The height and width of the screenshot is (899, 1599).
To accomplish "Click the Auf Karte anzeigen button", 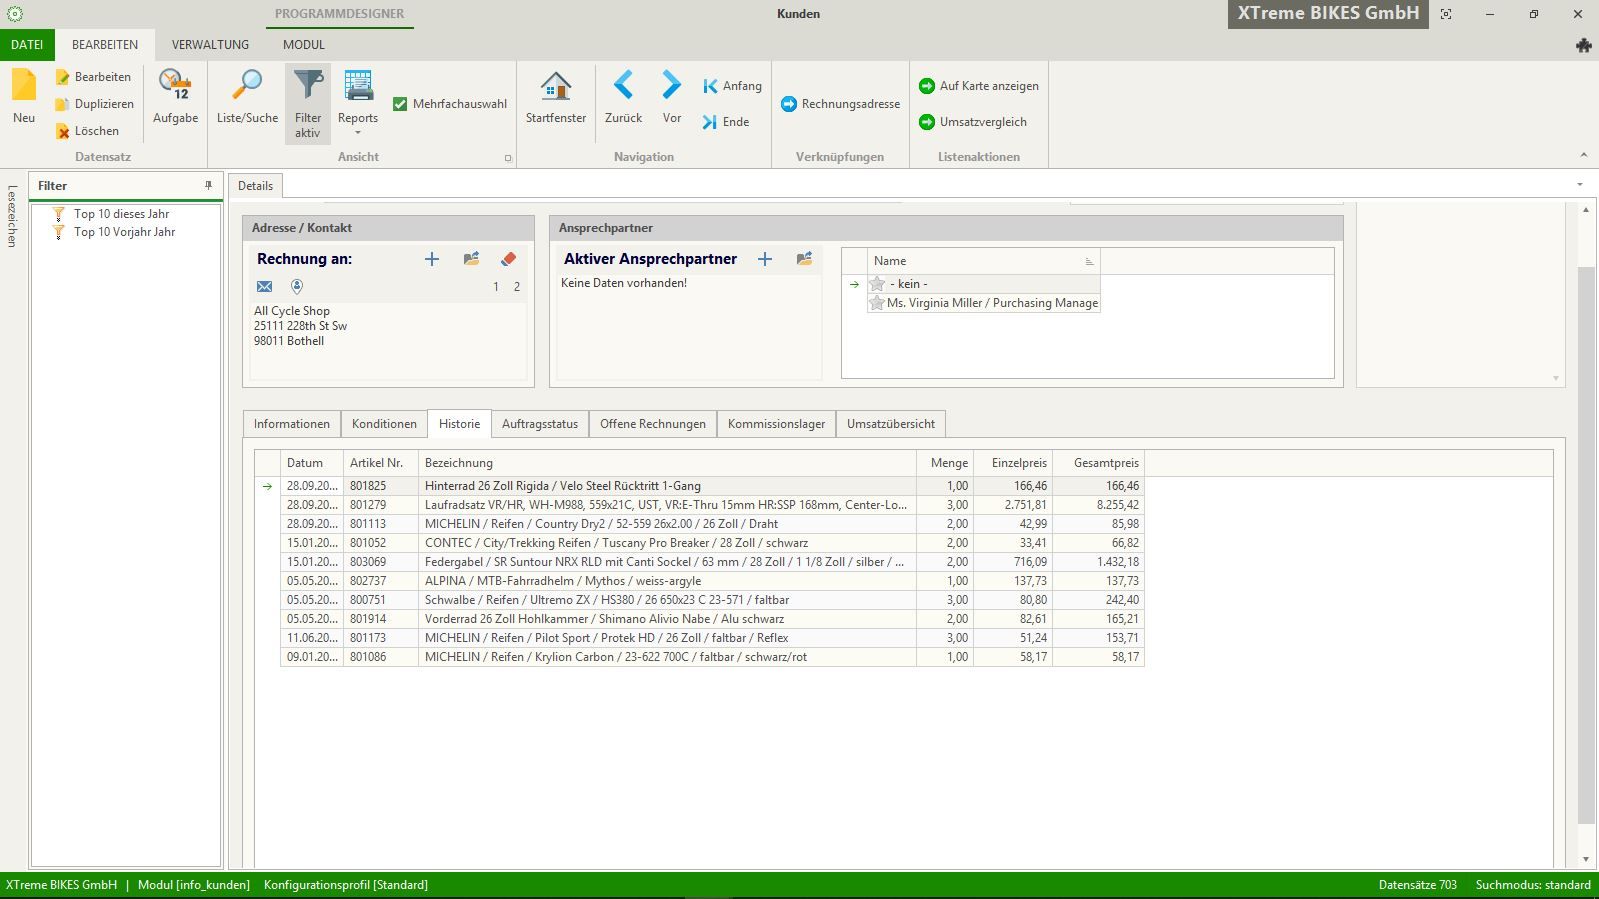I will (x=979, y=86).
